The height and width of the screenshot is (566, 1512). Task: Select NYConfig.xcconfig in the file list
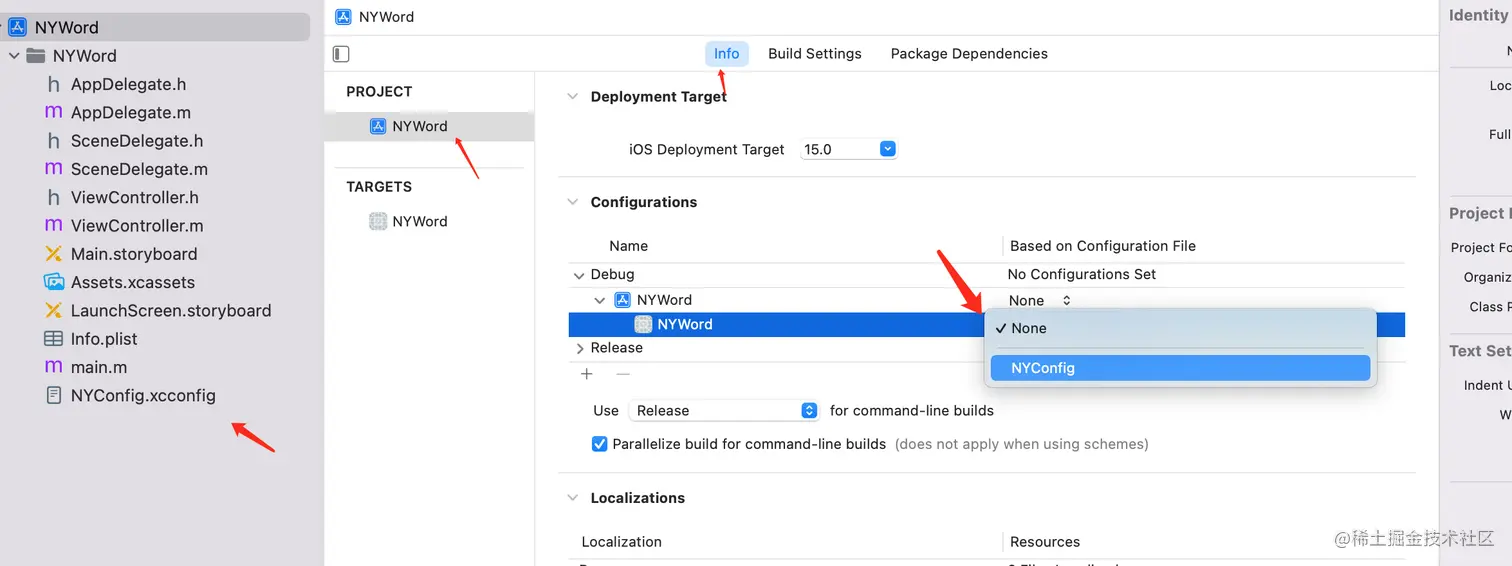(x=143, y=395)
